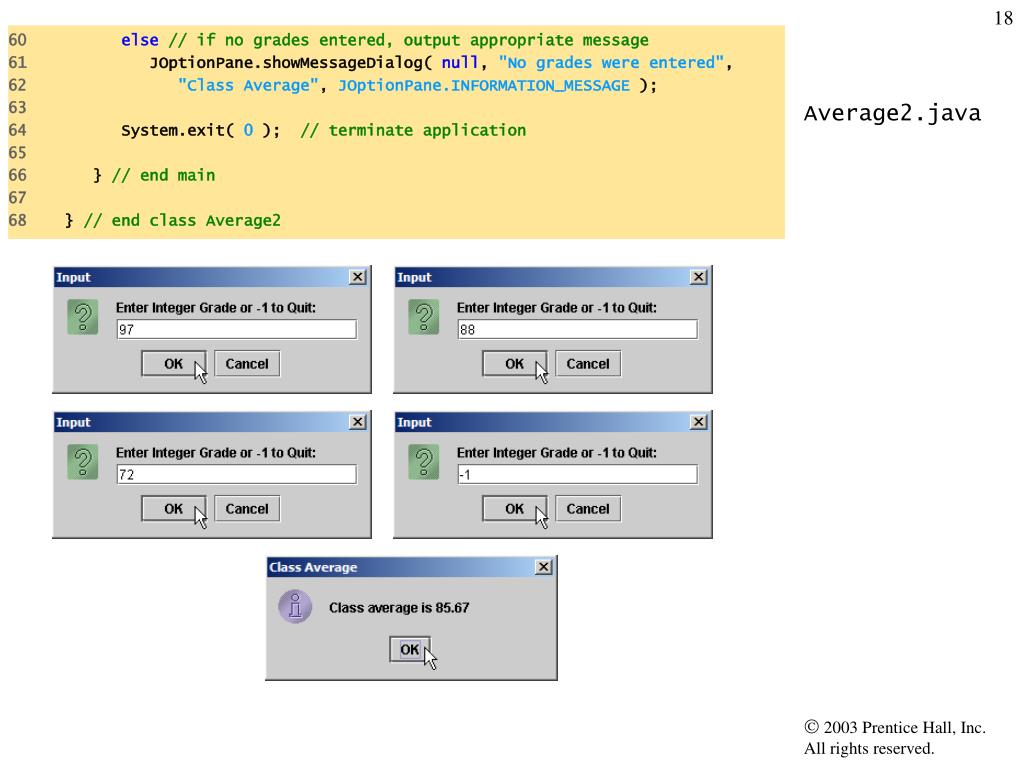This screenshot has height=768, width=1024.
Task: Close the Input dialog showing grade 88
Action: 698,277
